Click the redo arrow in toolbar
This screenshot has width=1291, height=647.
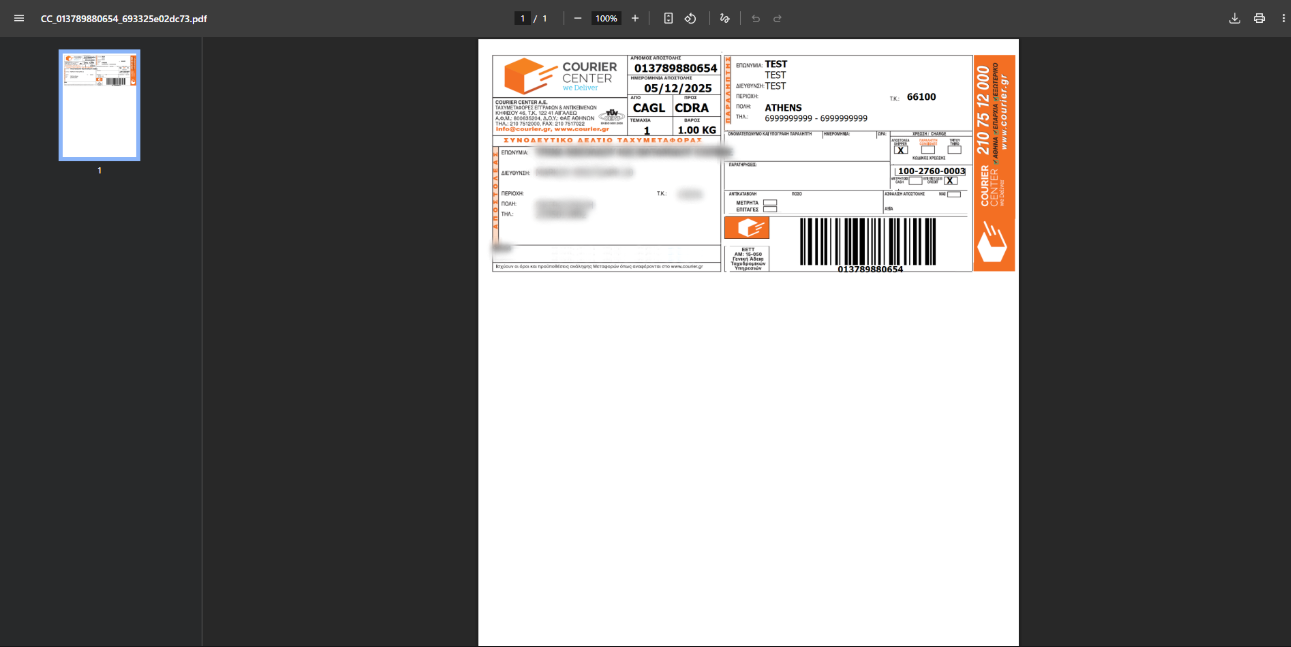pos(778,18)
